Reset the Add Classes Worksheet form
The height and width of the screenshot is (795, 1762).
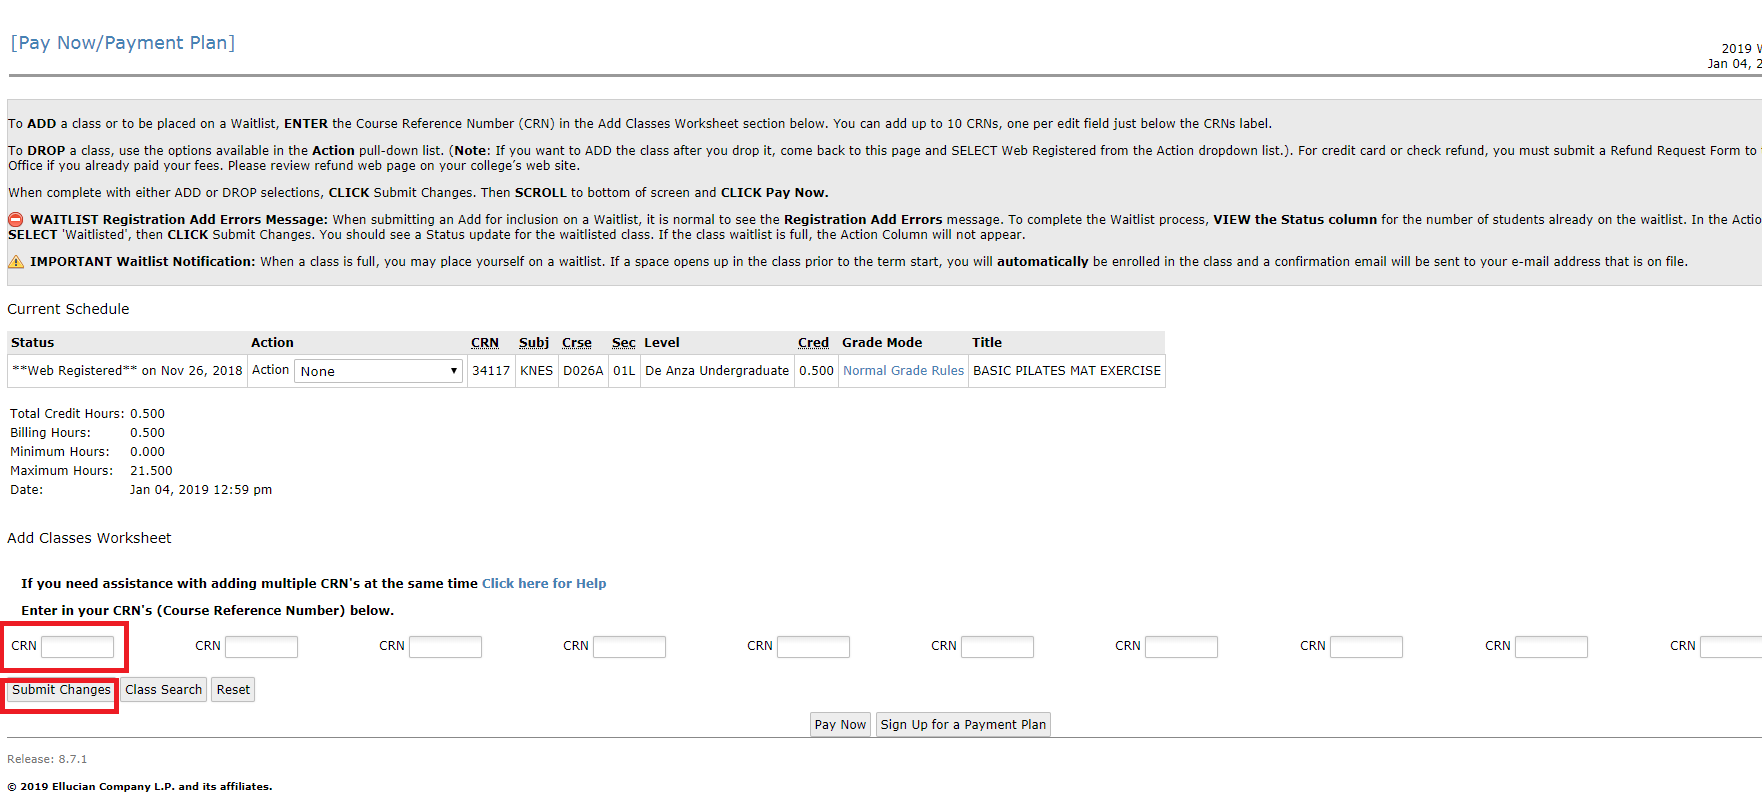pyautogui.click(x=233, y=690)
